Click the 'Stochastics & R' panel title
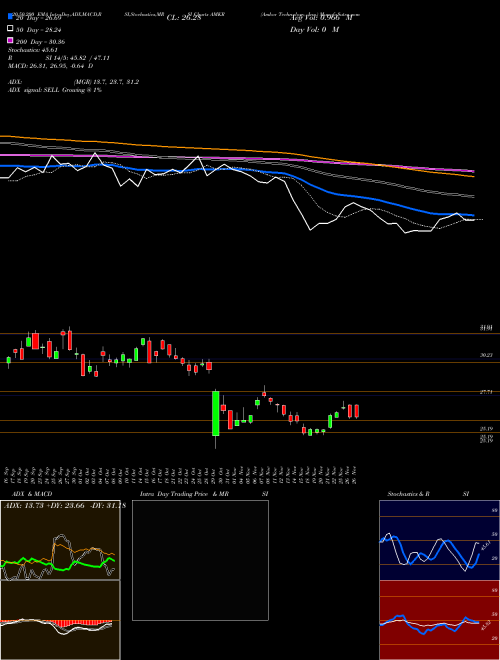 coord(408,494)
